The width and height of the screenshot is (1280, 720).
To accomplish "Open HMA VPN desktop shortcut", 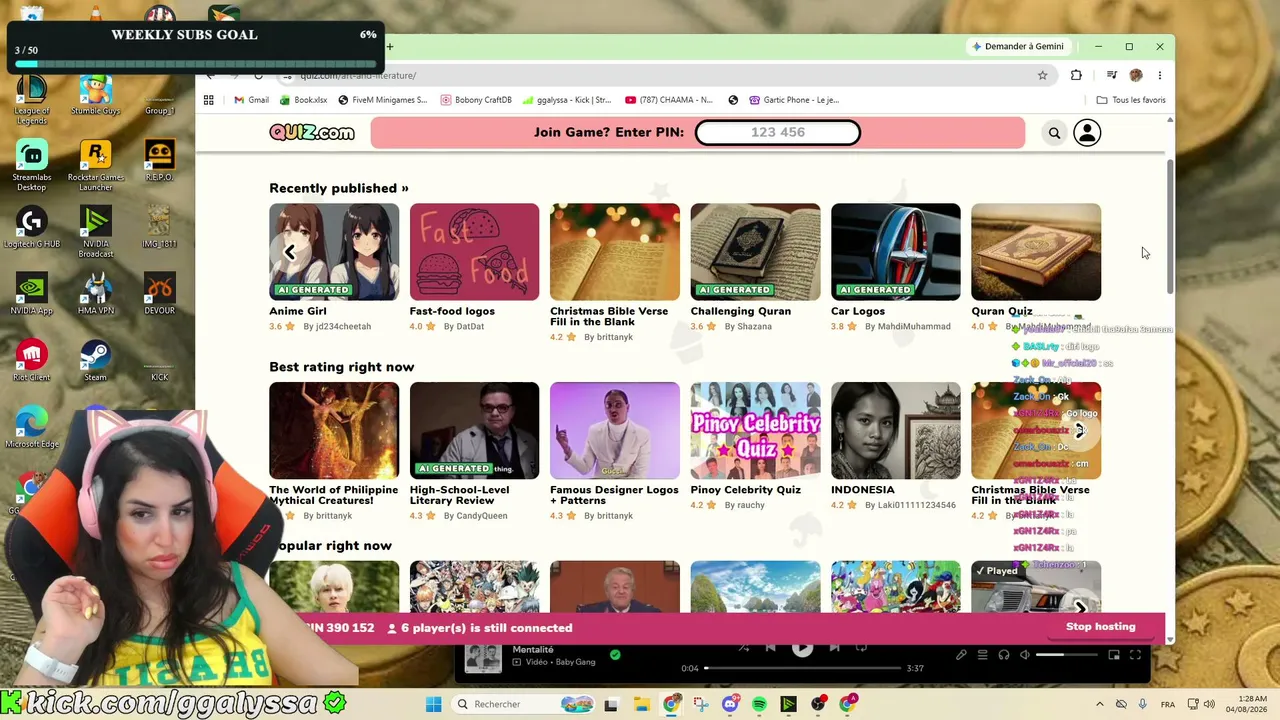I will 96,293.
